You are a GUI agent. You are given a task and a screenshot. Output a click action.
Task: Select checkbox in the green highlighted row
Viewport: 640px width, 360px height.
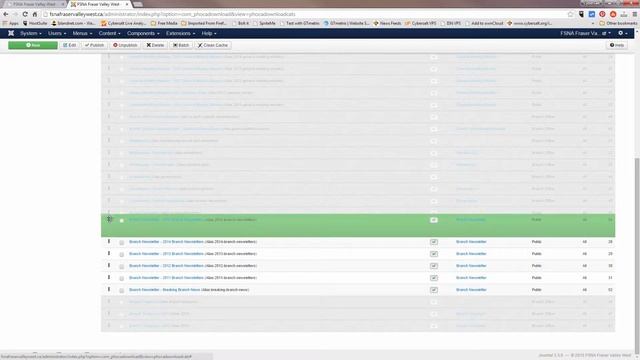[122, 220]
